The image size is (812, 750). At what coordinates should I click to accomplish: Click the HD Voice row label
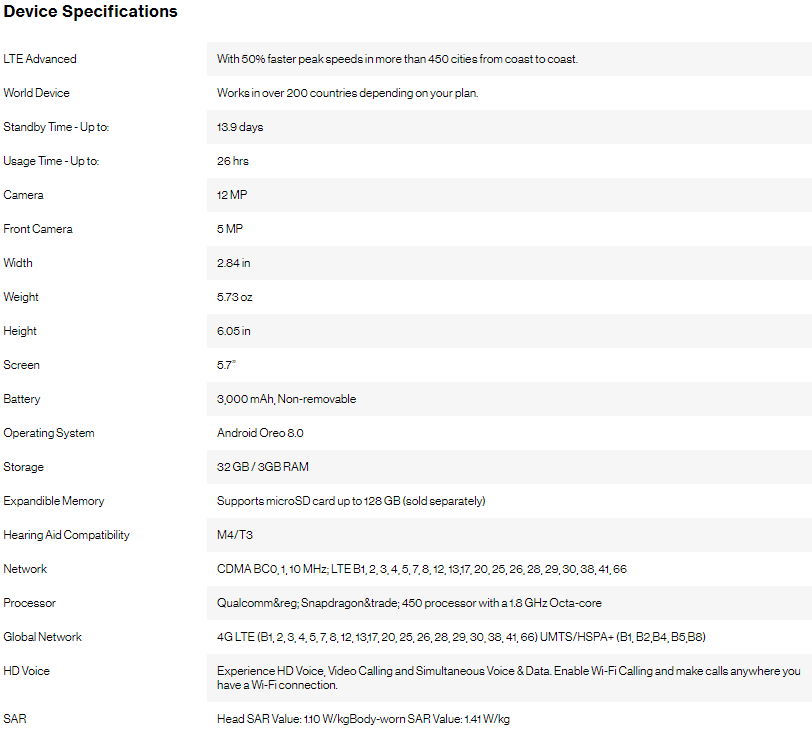click(x=26, y=671)
